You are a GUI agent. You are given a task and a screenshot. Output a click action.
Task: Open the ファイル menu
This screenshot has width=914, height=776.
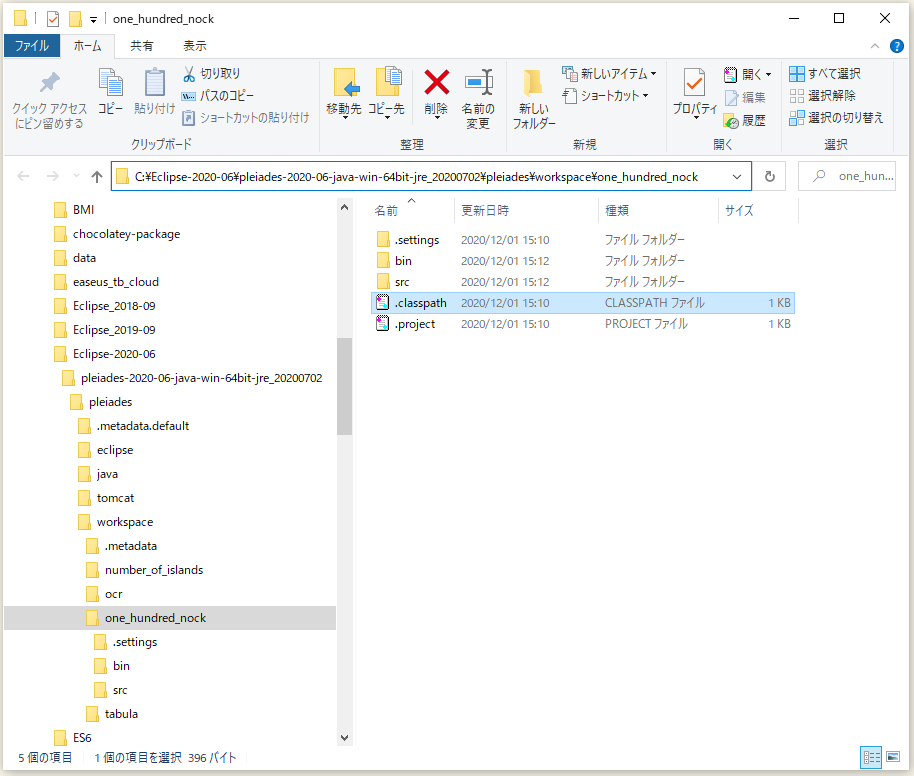point(31,45)
